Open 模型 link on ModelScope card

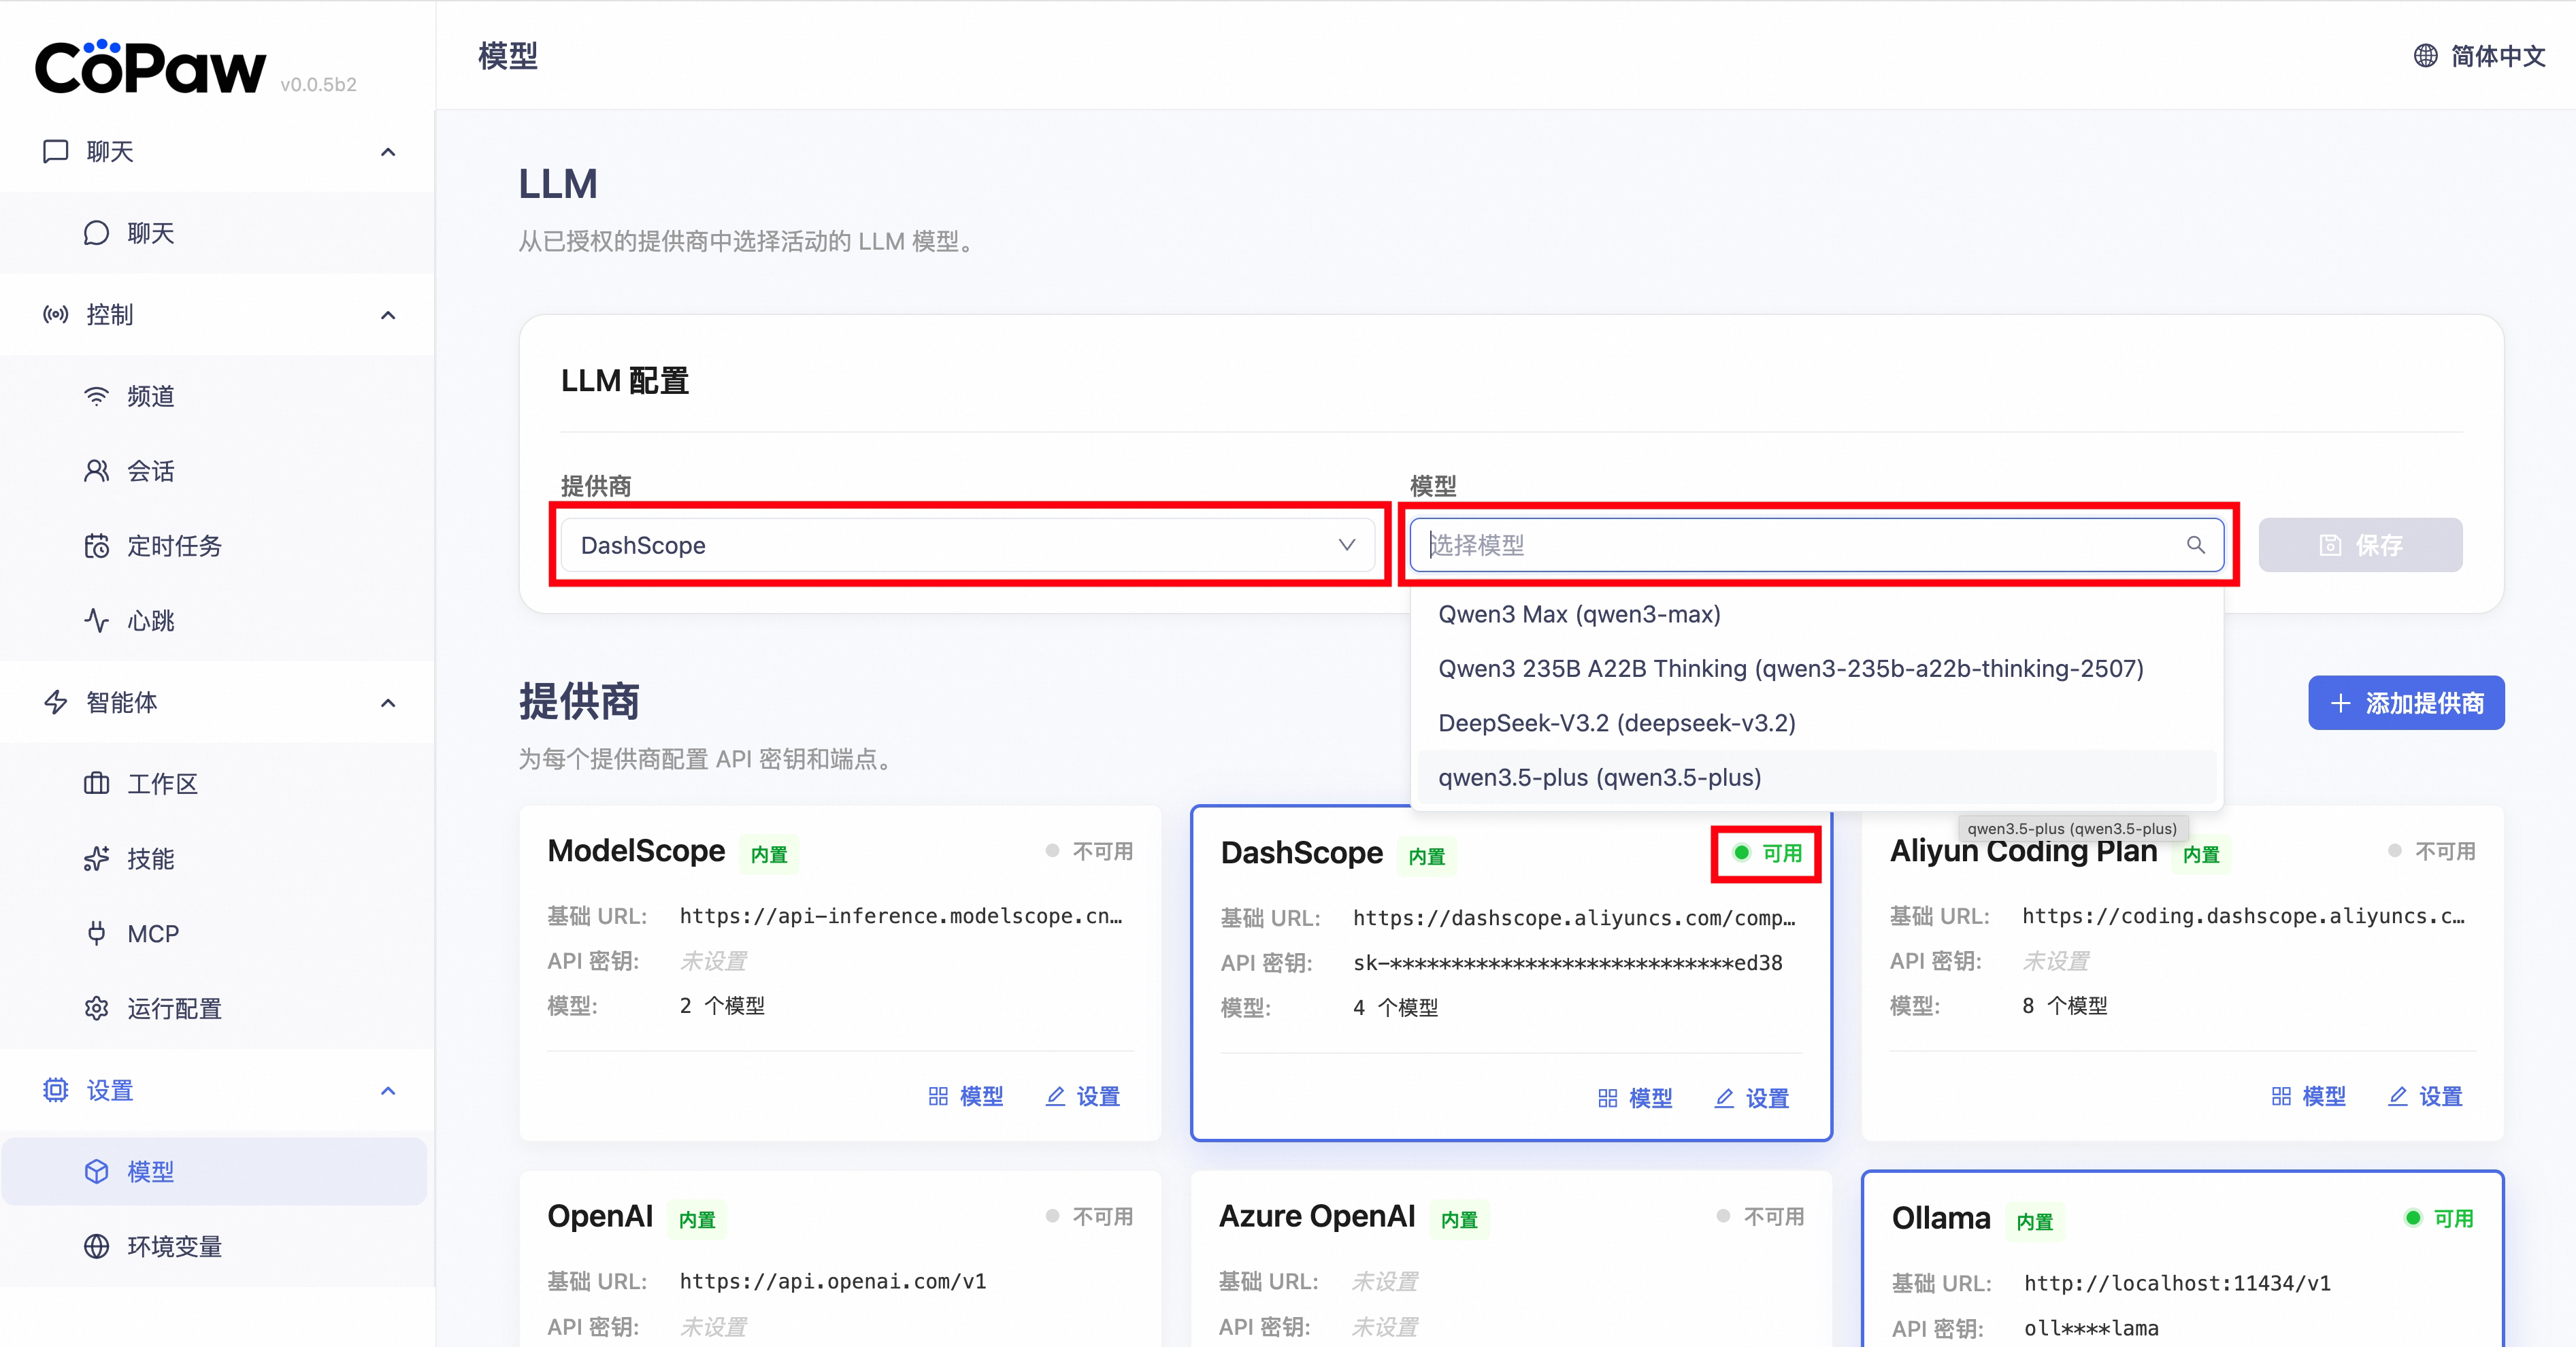pyautogui.click(x=966, y=1096)
